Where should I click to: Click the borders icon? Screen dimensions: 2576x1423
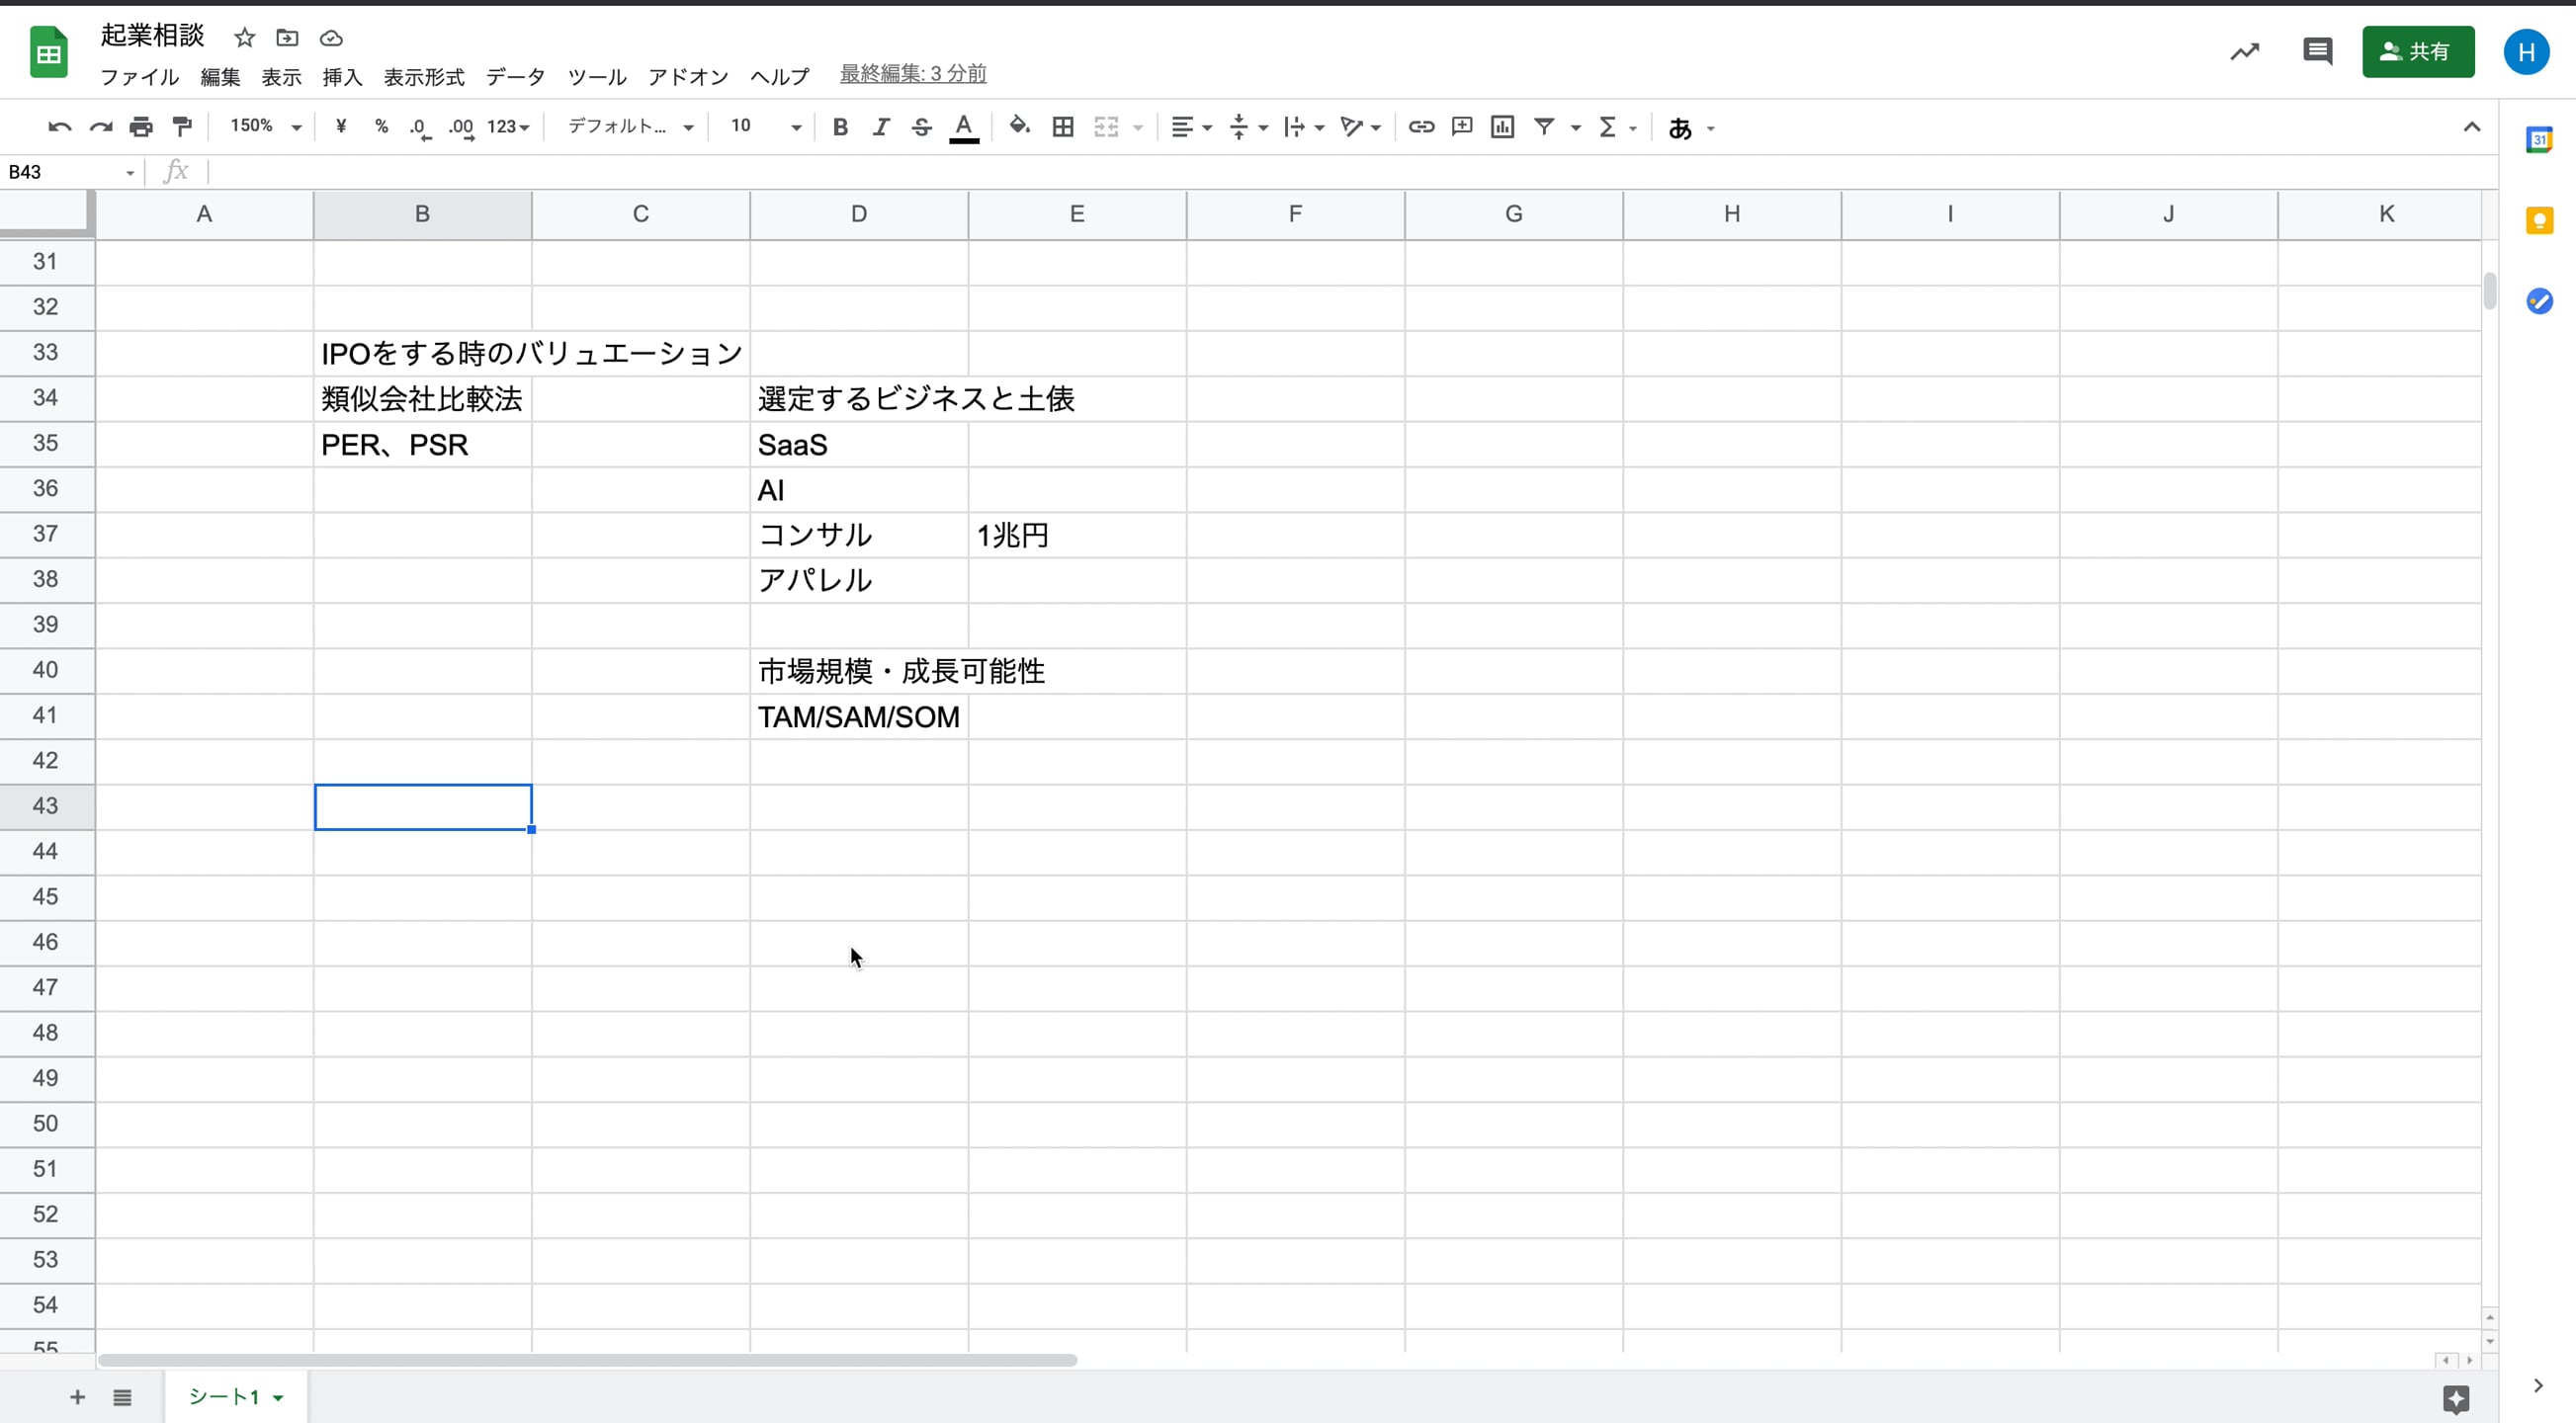(x=1063, y=127)
